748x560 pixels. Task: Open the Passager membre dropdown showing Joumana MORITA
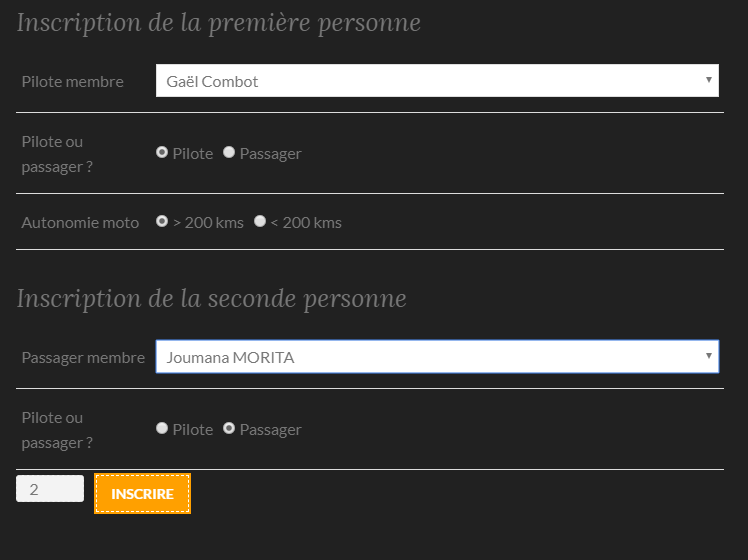(x=436, y=357)
